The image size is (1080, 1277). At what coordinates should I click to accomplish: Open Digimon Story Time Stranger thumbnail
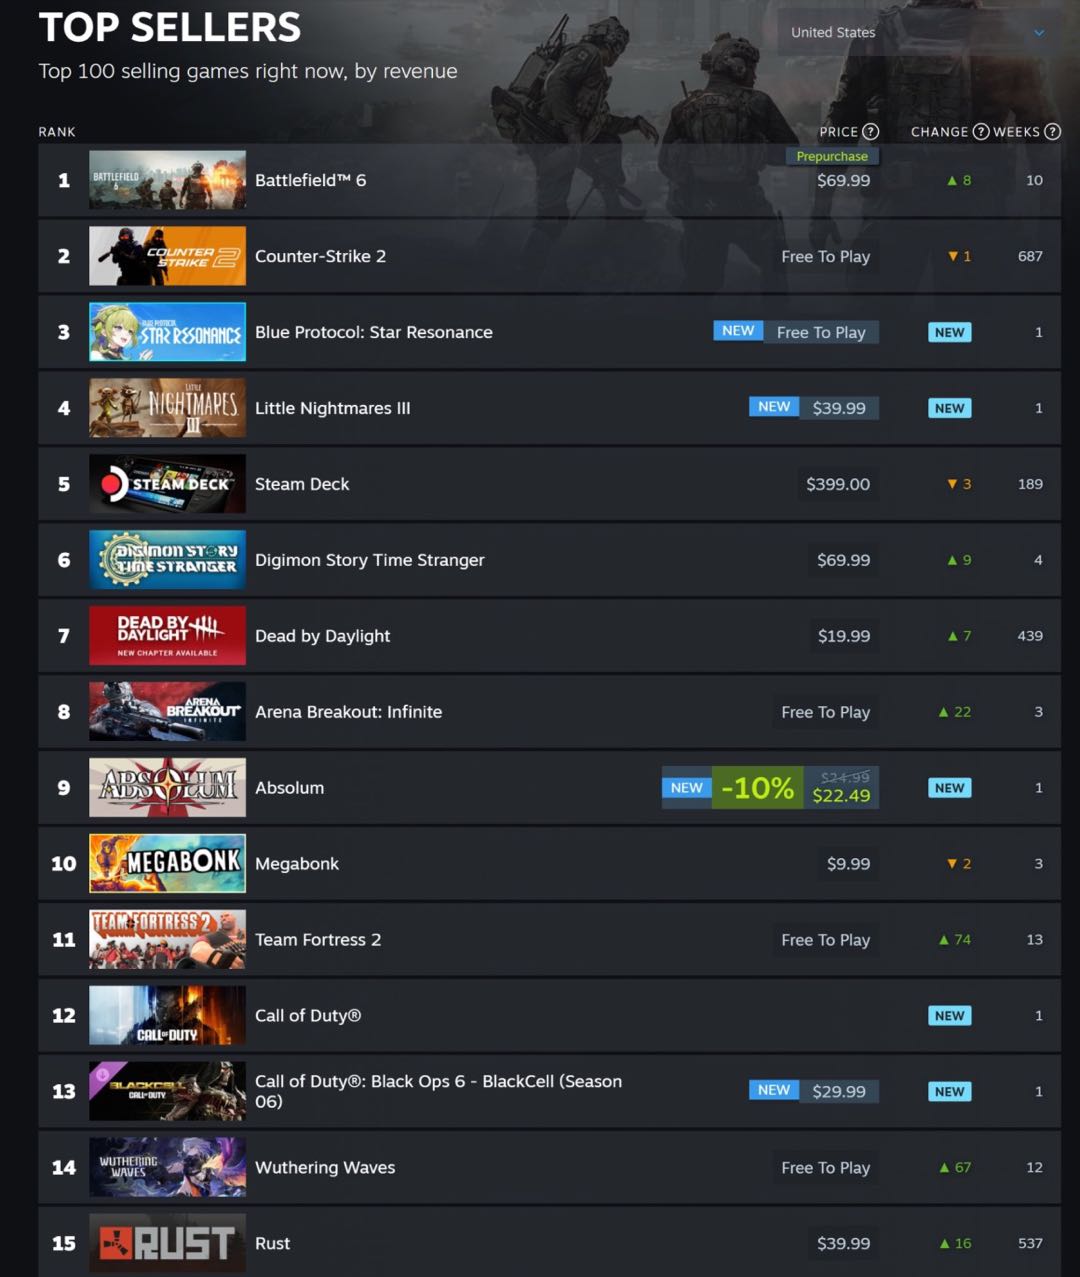[167, 560]
